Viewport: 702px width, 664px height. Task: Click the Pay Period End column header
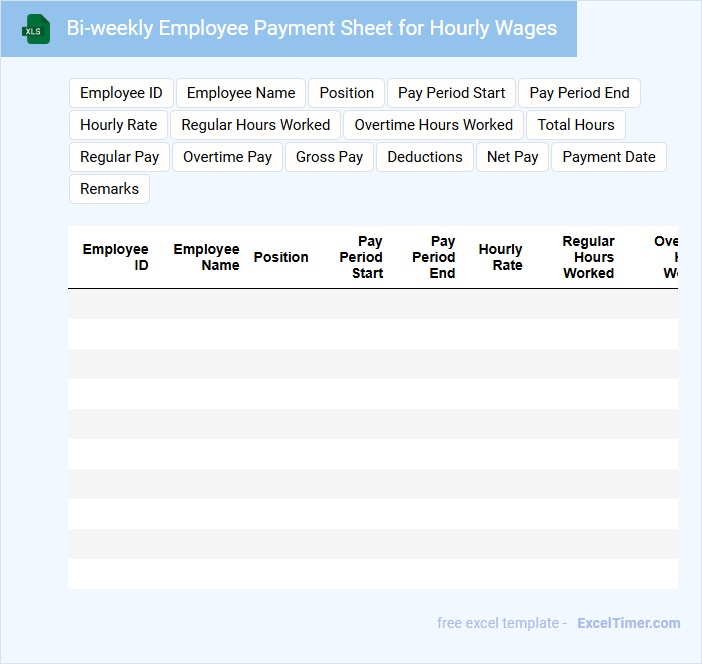(433, 257)
